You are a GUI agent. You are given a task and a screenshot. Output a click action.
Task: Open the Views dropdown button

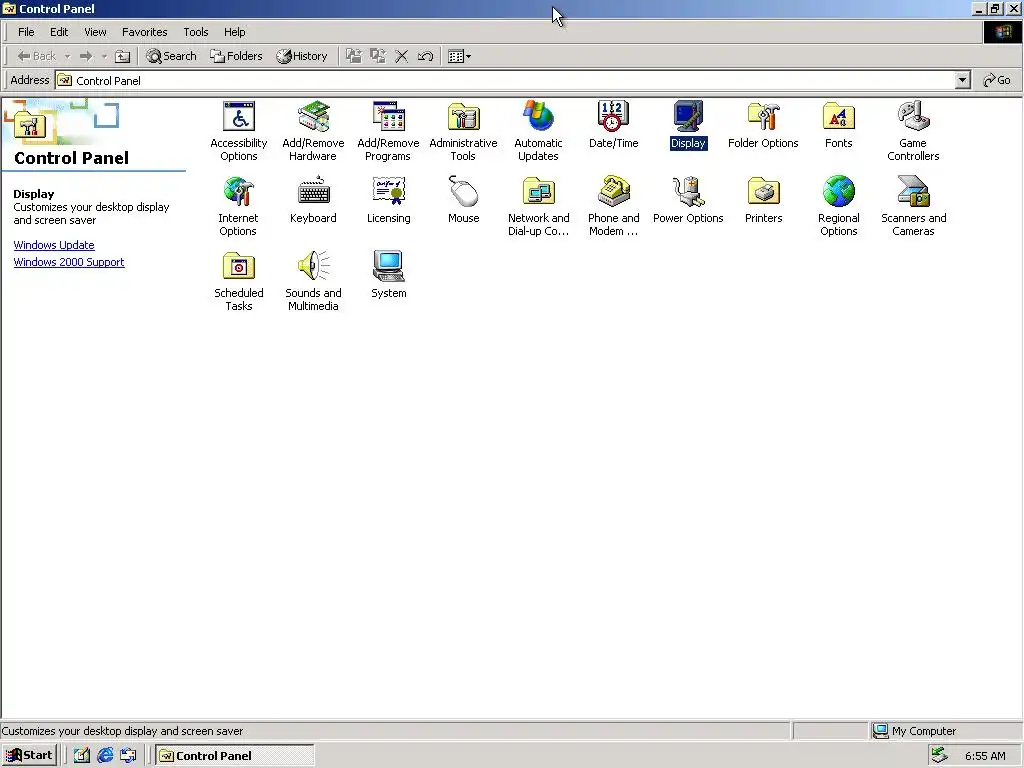point(460,56)
